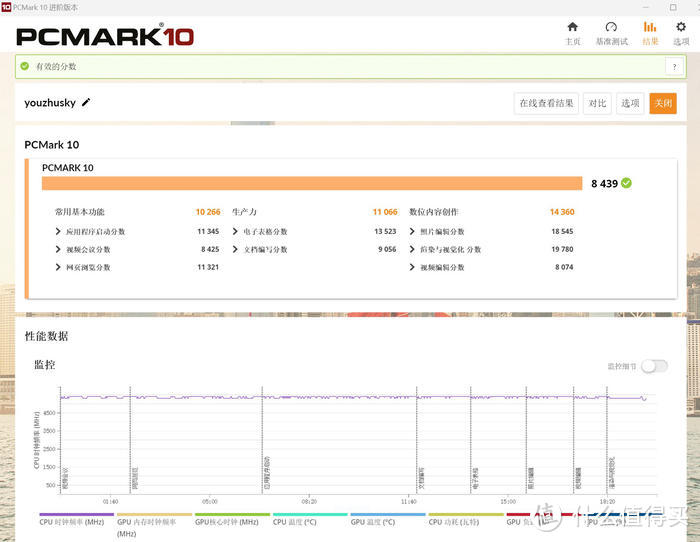Click the 性能数据 heading
The image size is (700, 542).
pos(46,336)
